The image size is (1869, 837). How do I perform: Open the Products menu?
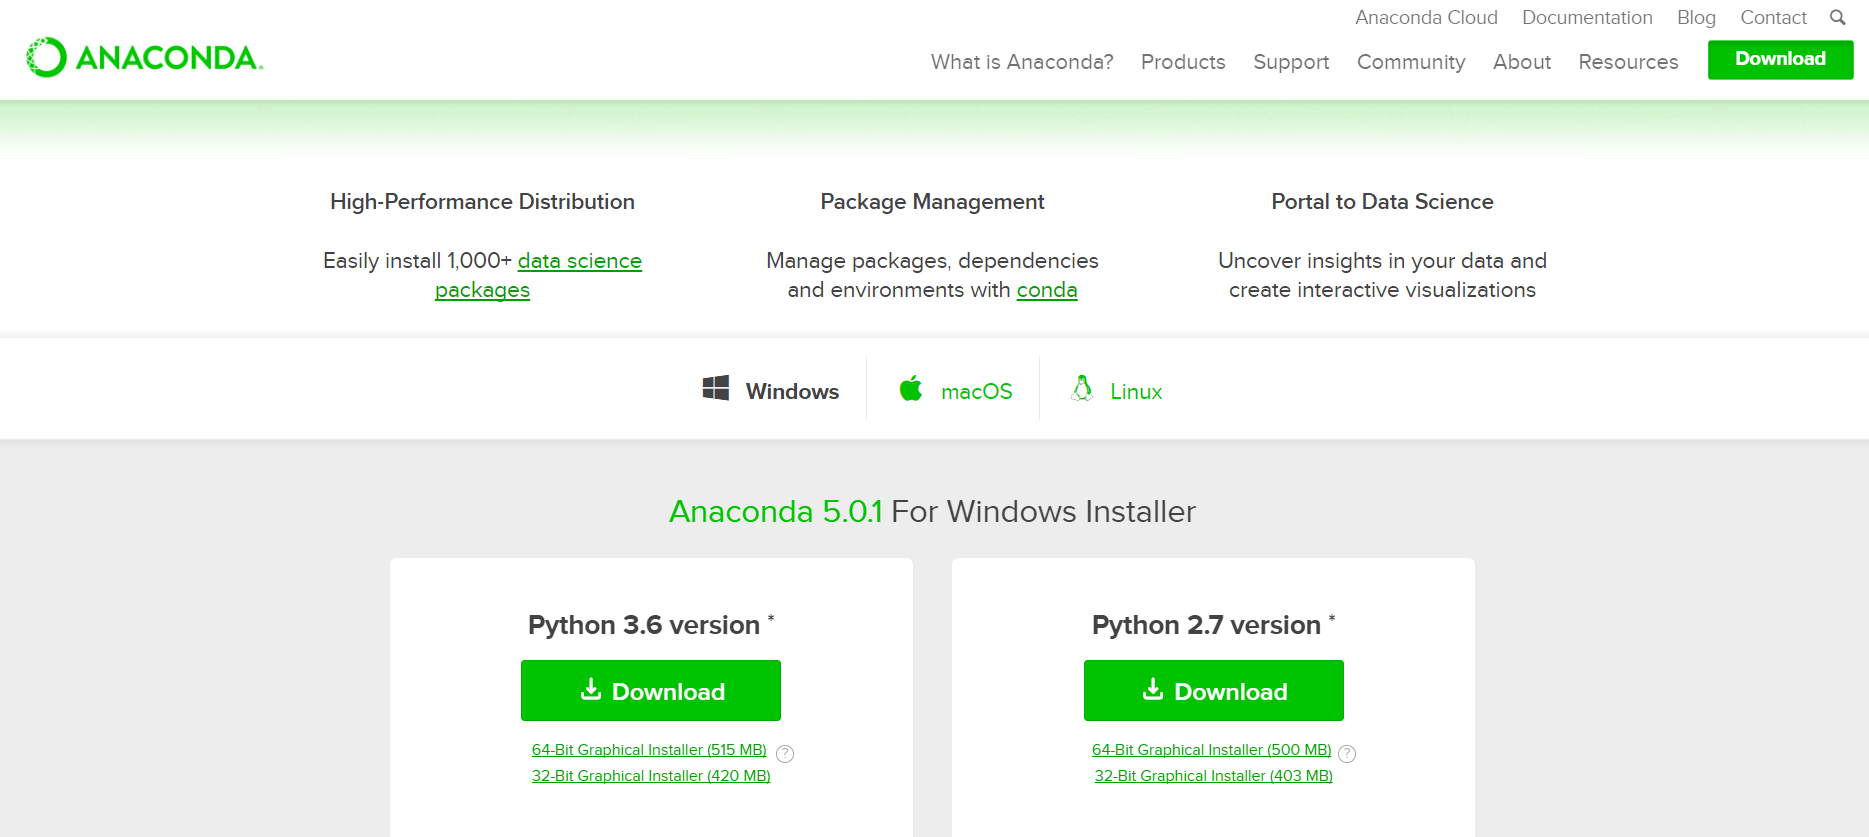pyautogui.click(x=1183, y=62)
